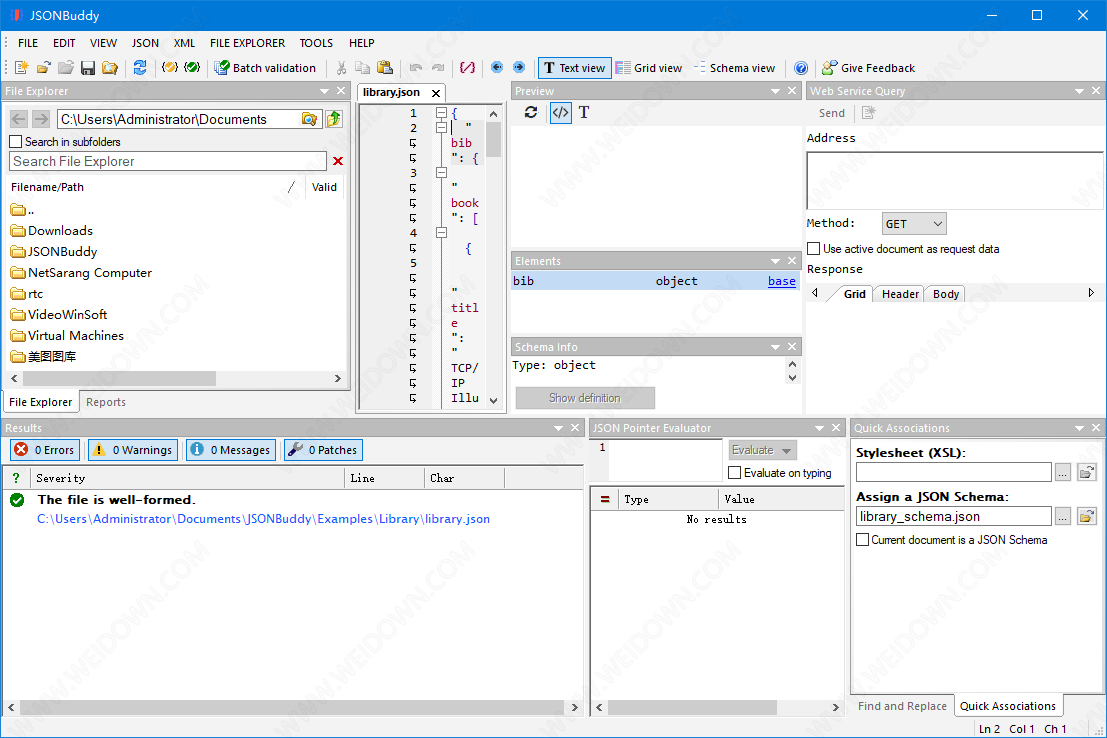The width and height of the screenshot is (1107, 738).
Task: Click the Preview text T icon
Action: click(584, 112)
